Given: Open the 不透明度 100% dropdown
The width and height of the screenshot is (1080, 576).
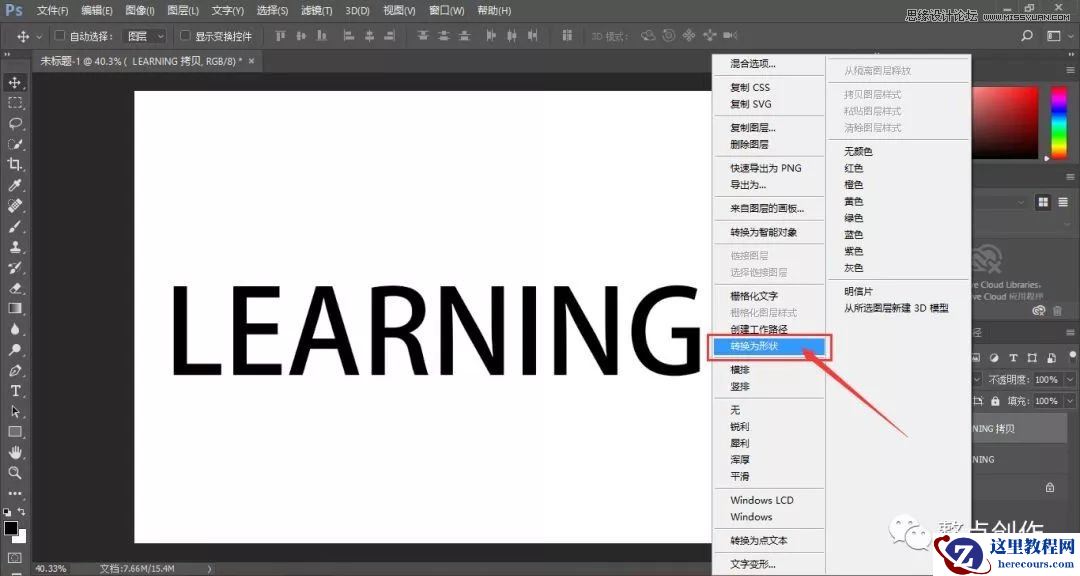Looking at the screenshot, I should (1070, 380).
